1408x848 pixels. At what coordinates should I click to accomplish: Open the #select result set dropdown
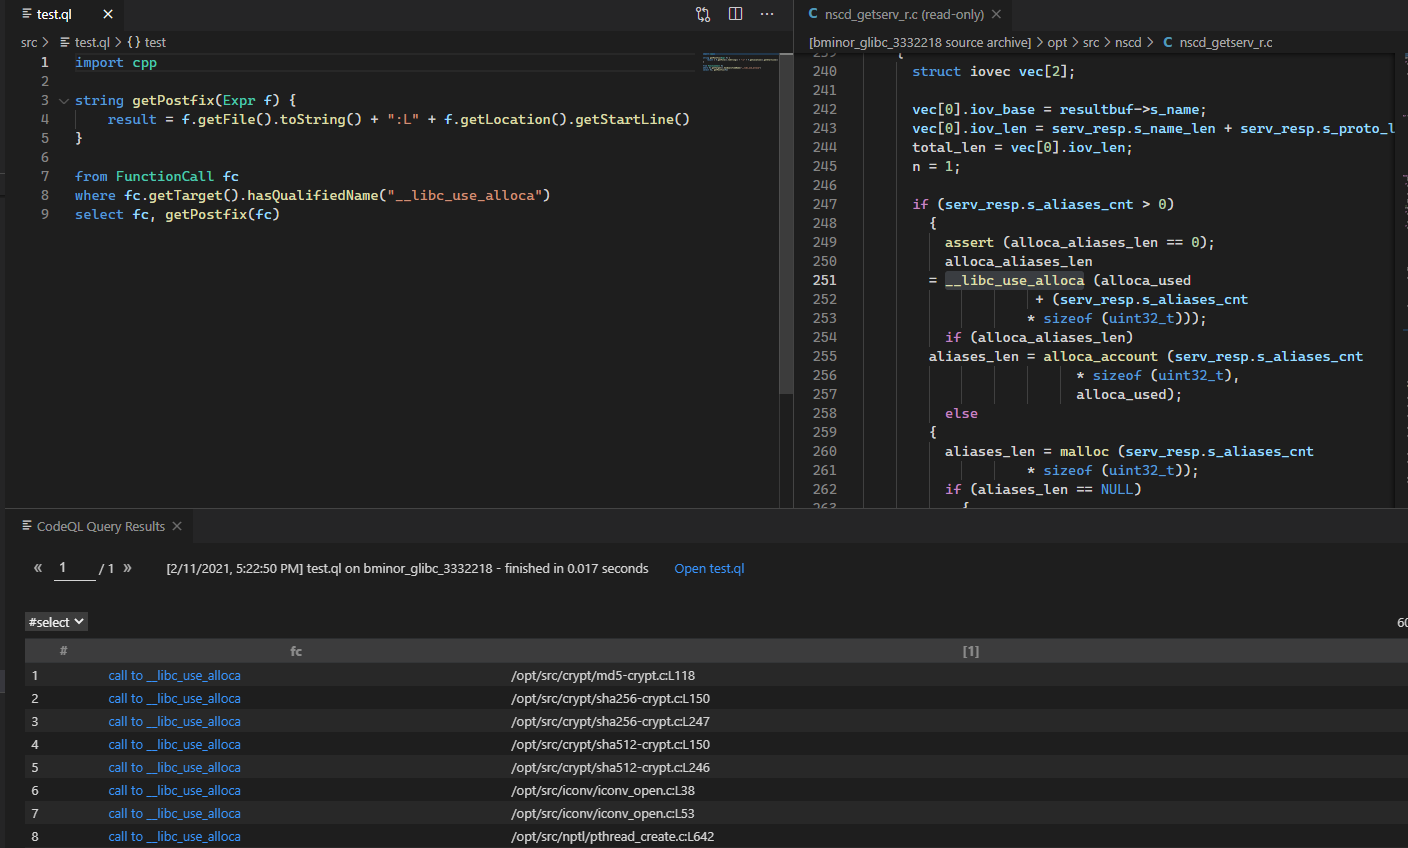(x=56, y=622)
